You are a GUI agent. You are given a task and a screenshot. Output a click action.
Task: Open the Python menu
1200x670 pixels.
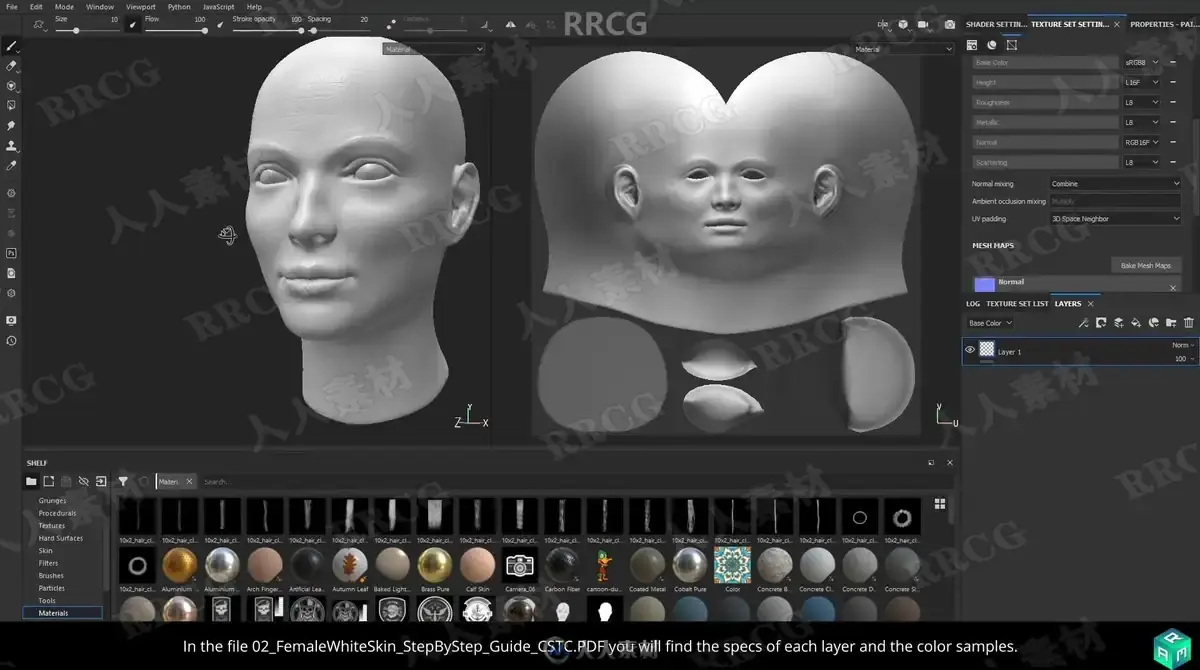179,6
